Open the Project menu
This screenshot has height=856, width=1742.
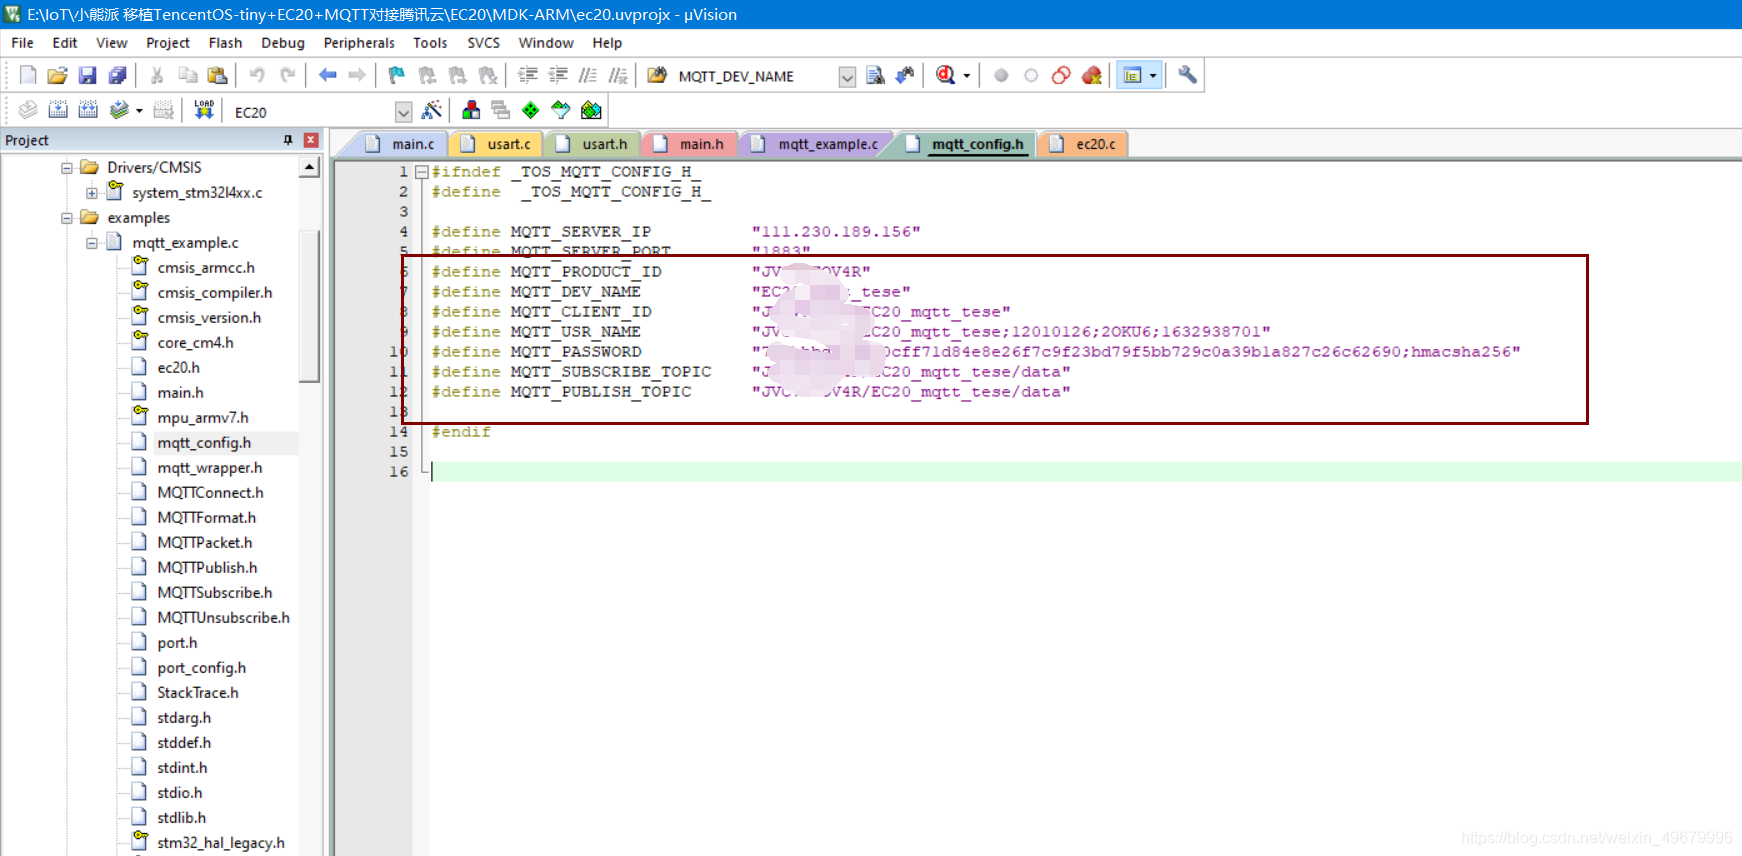(168, 43)
